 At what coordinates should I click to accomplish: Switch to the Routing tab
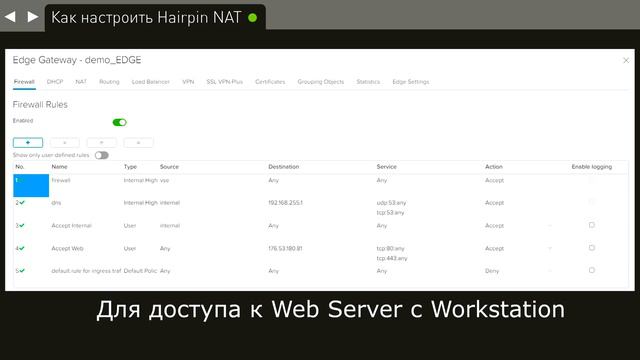tap(109, 82)
